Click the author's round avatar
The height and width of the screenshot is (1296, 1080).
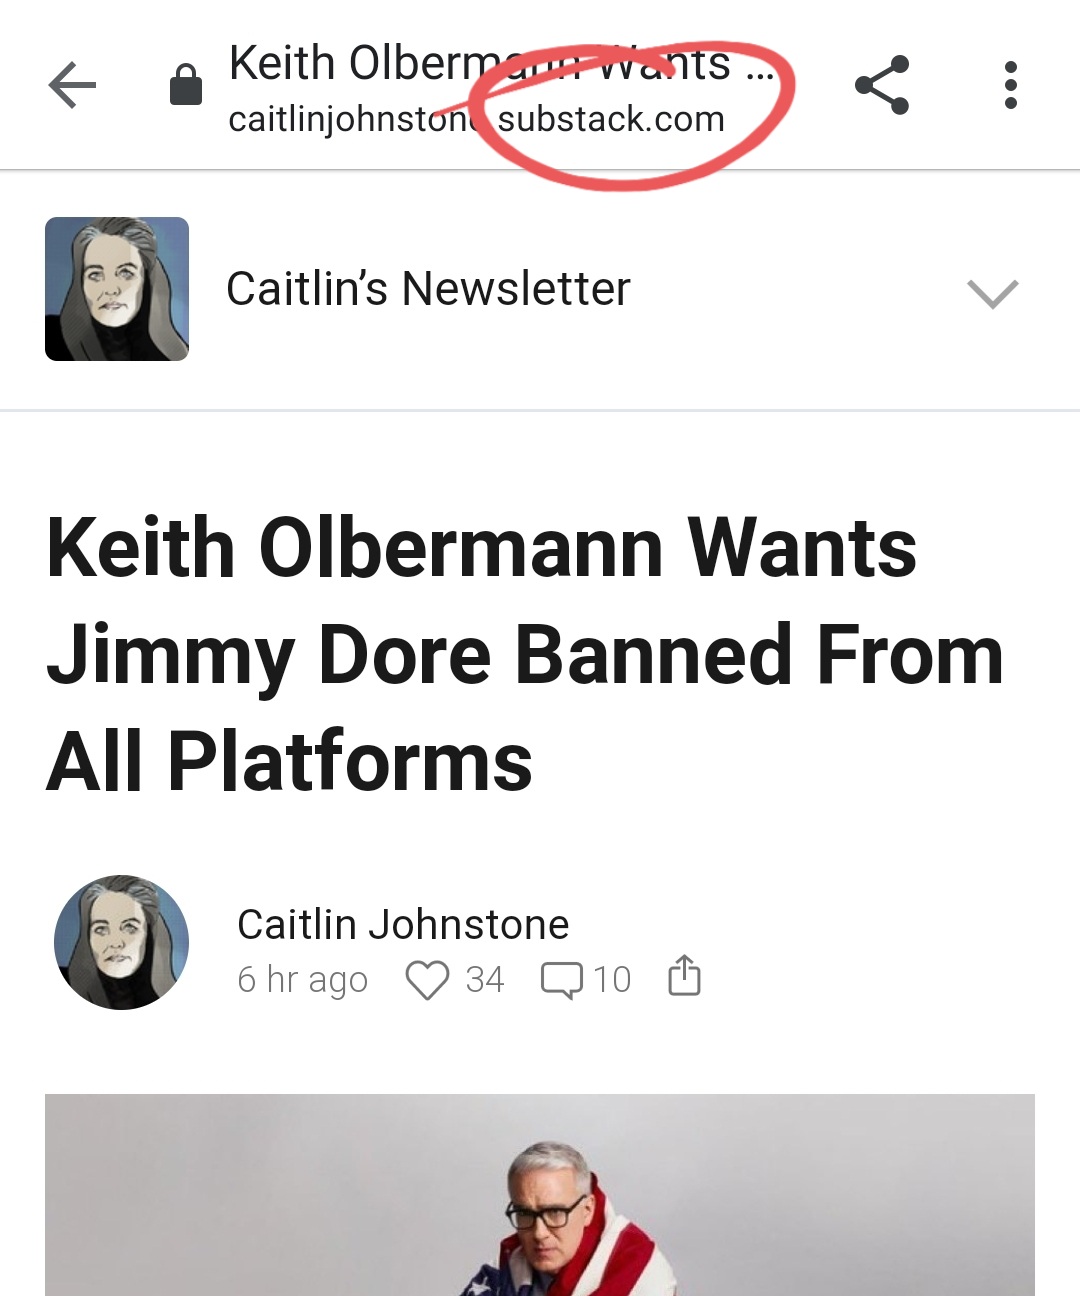(121, 942)
